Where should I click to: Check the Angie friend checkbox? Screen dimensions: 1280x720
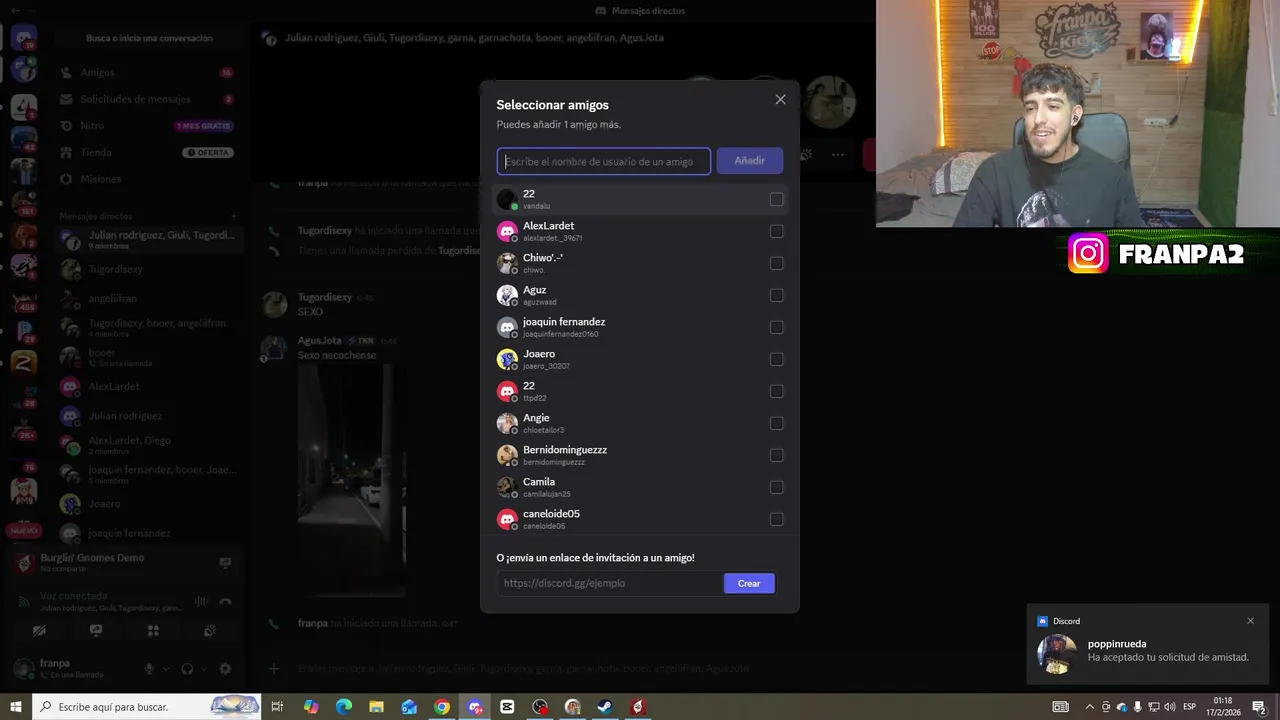(x=776, y=424)
